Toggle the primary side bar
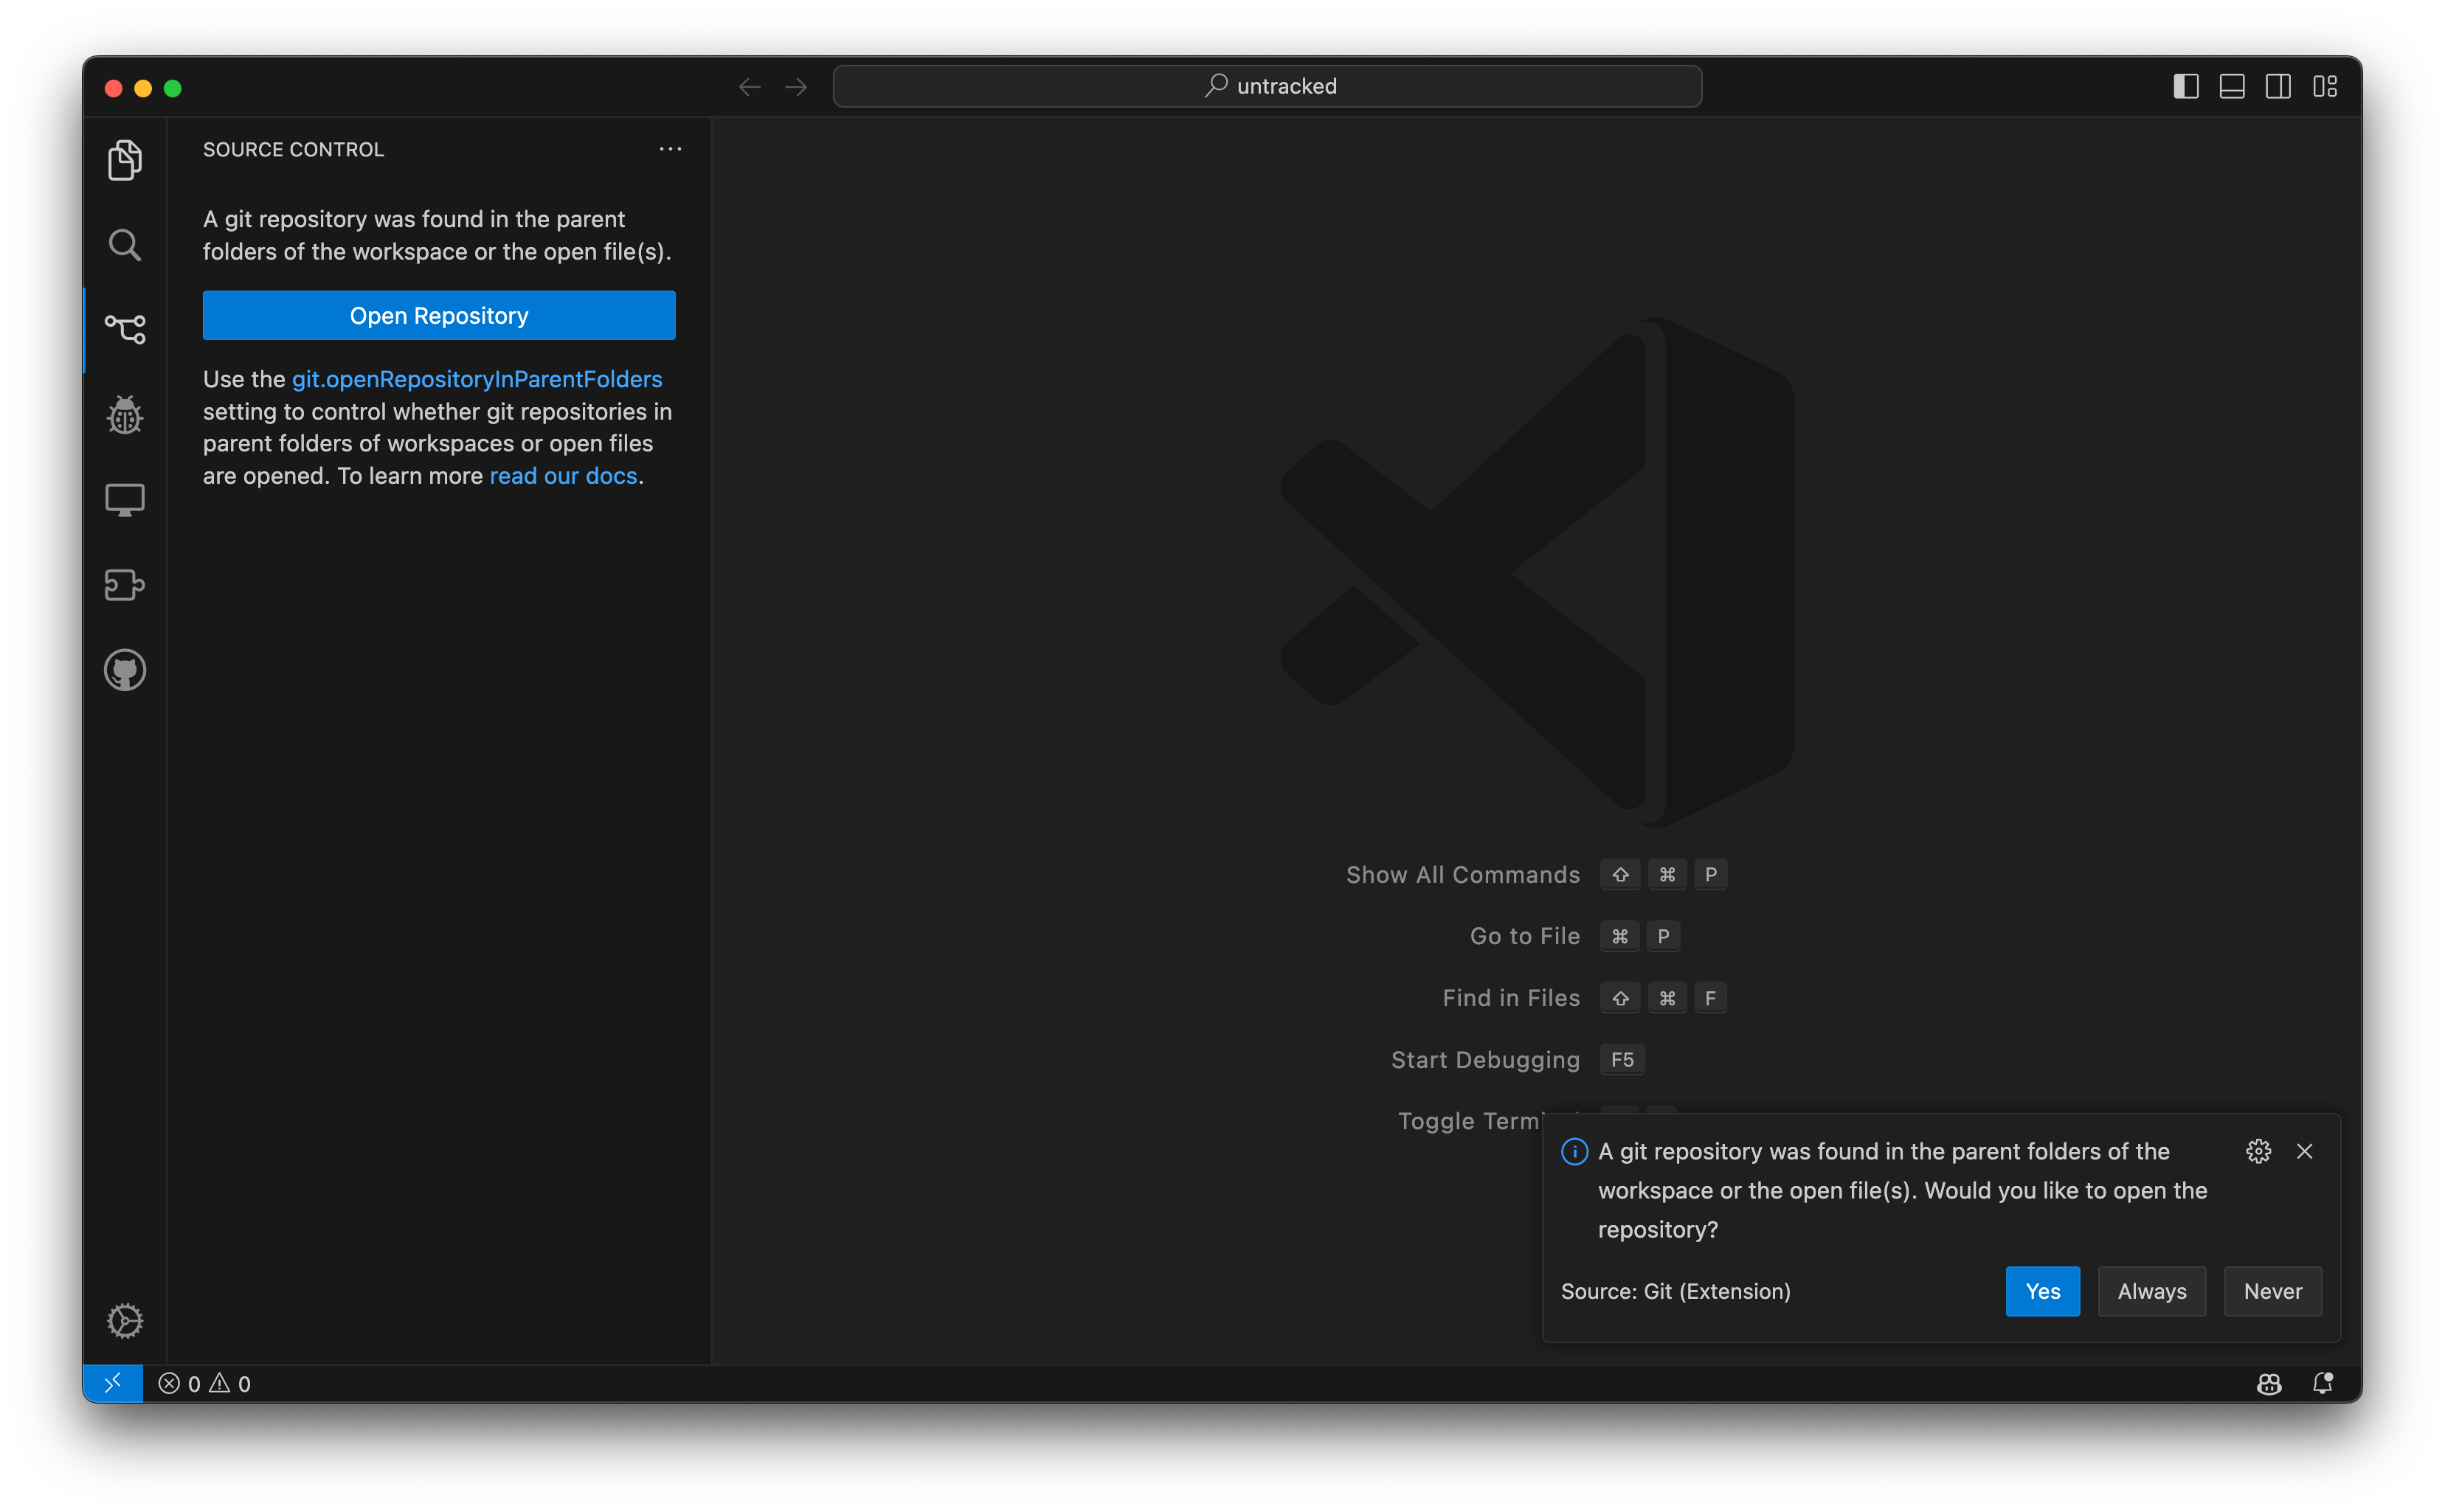Screen dimensions: 2445x1512 pos(2185,86)
